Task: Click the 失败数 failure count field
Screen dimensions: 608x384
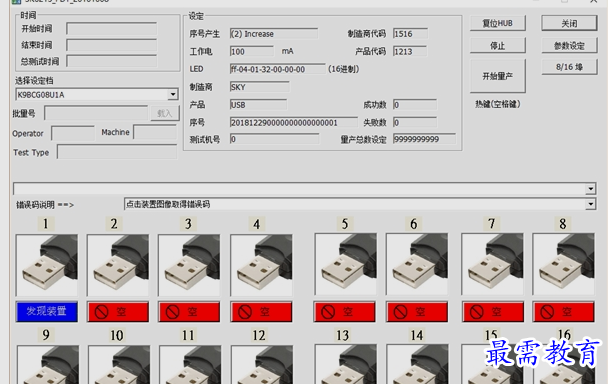Action: [x=415, y=123]
